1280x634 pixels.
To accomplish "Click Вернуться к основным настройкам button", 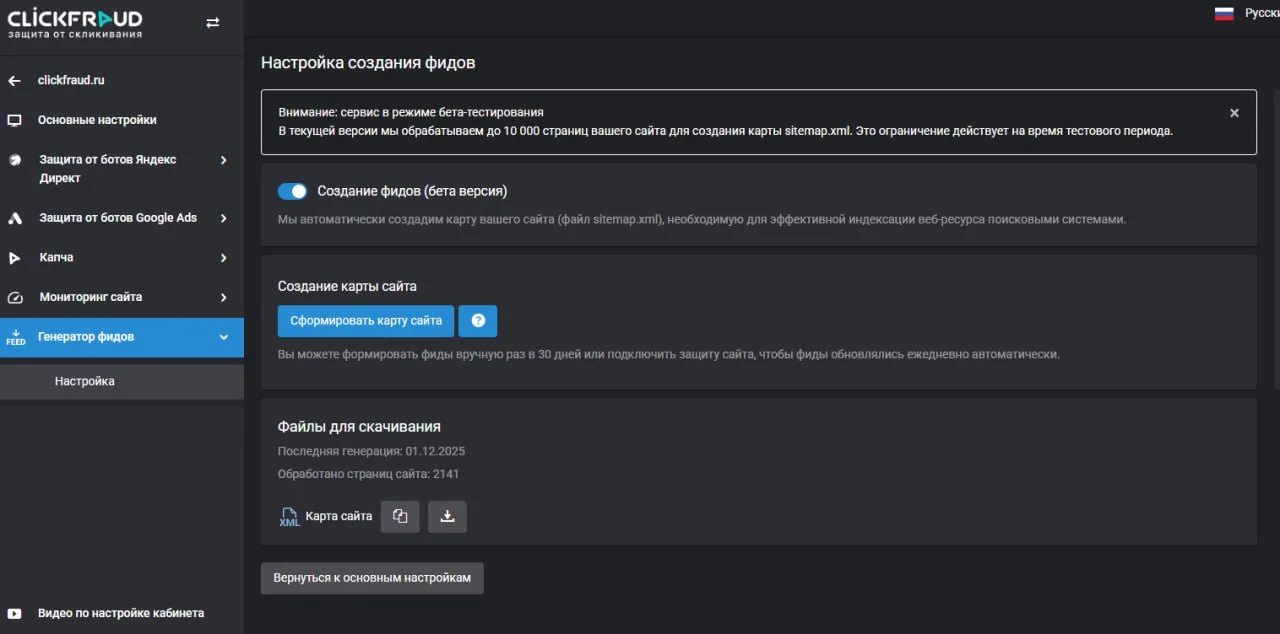I will click(372, 578).
